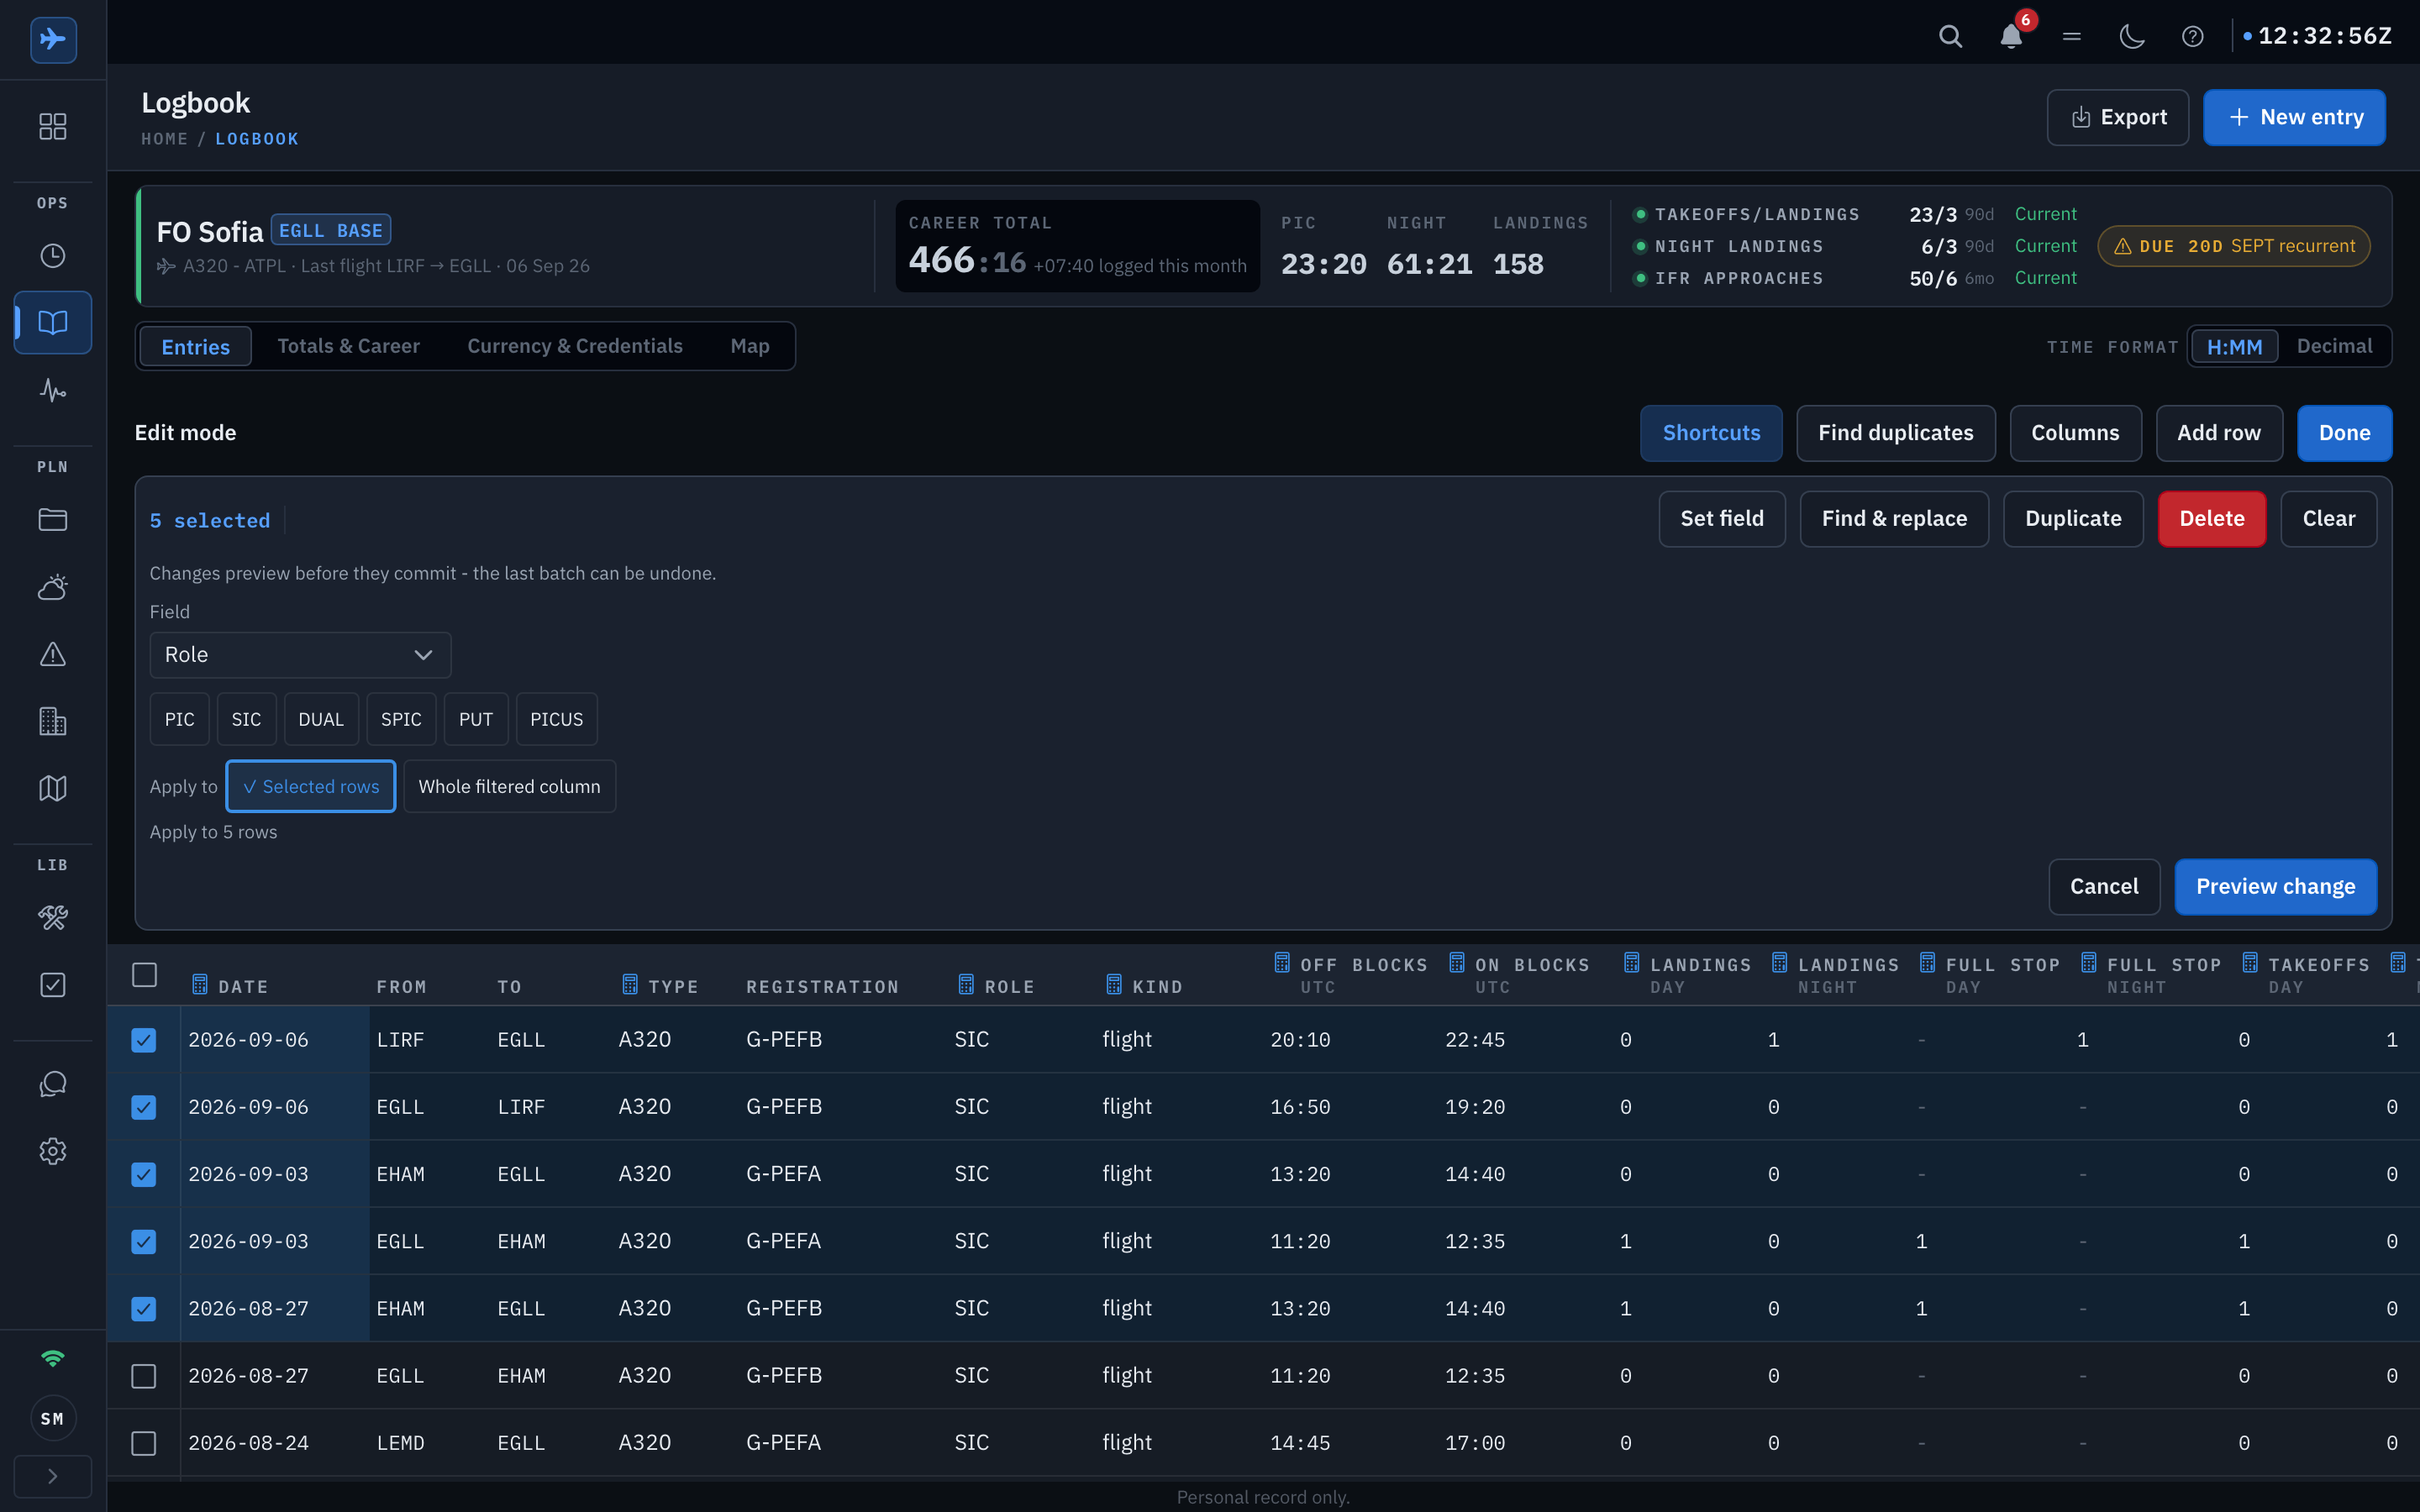Open the activity pulse icon in sidebar
The height and width of the screenshot is (1512, 2420).
[x=53, y=390]
